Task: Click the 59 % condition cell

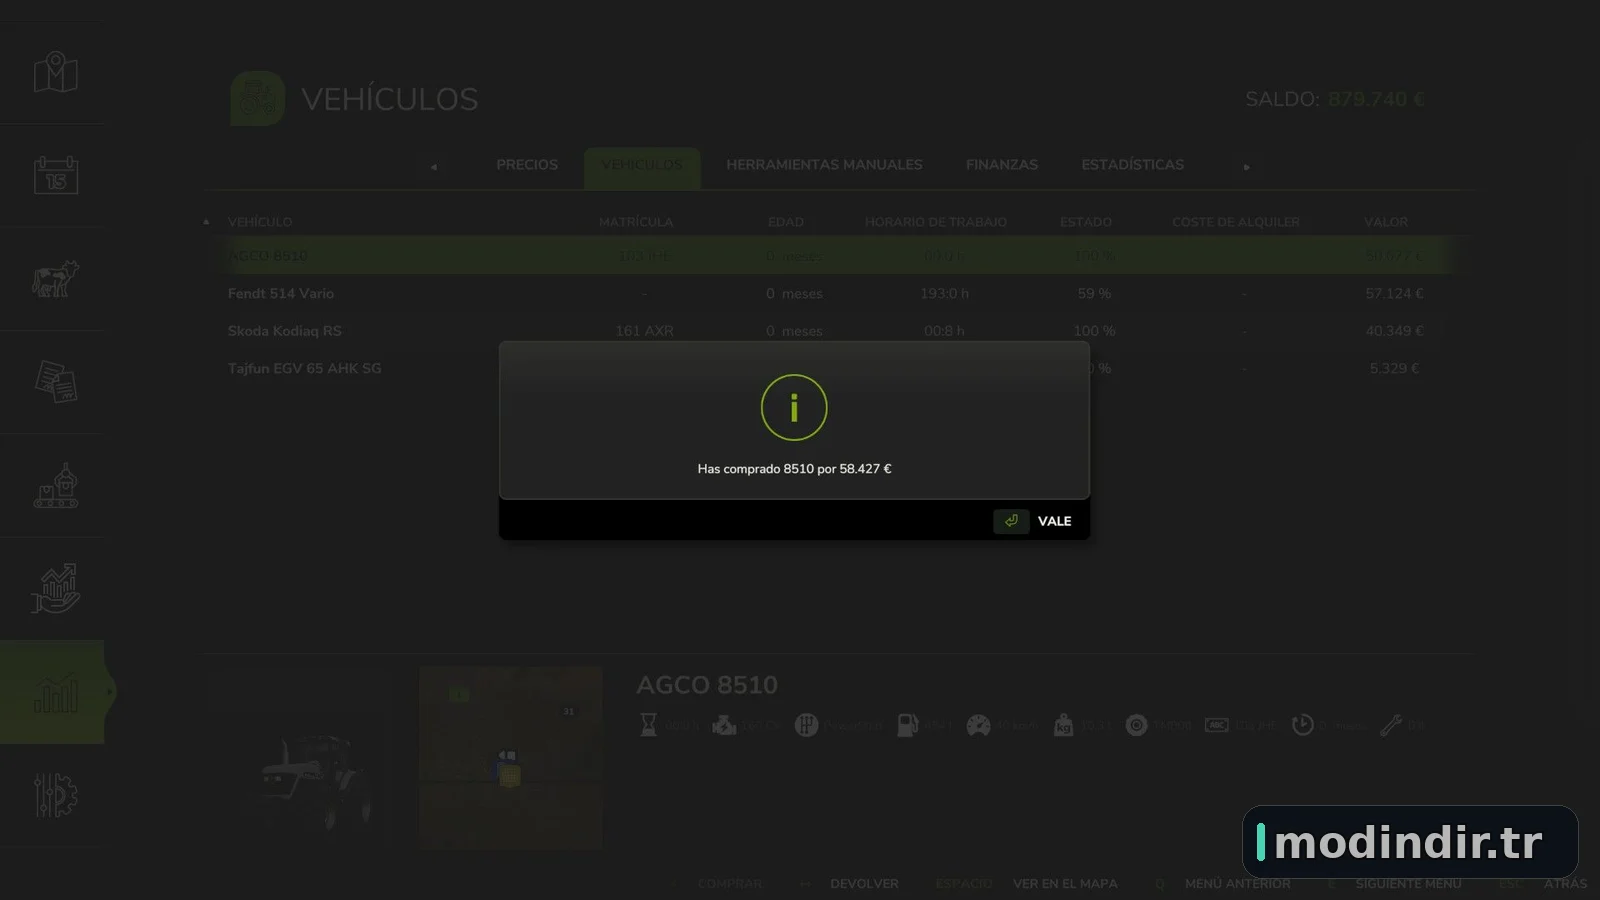Action: point(1094,294)
